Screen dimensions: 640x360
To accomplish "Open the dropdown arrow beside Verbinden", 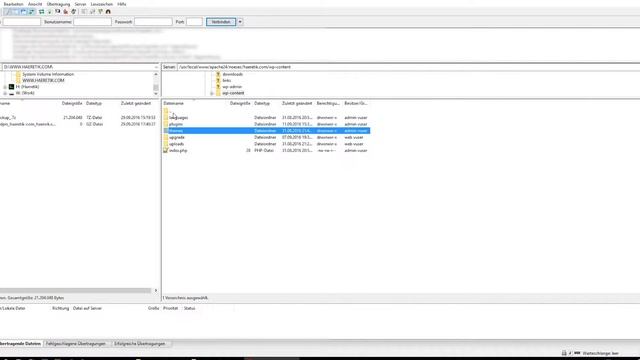I will pos(240,22).
